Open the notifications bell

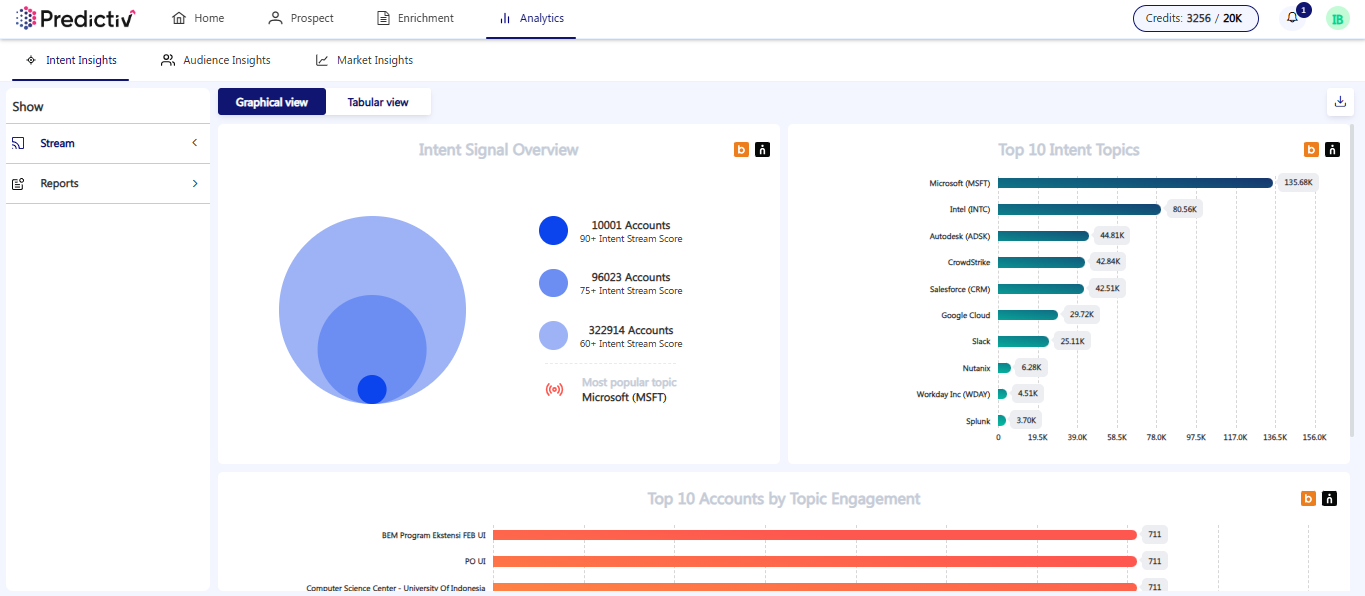click(x=1293, y=18)
